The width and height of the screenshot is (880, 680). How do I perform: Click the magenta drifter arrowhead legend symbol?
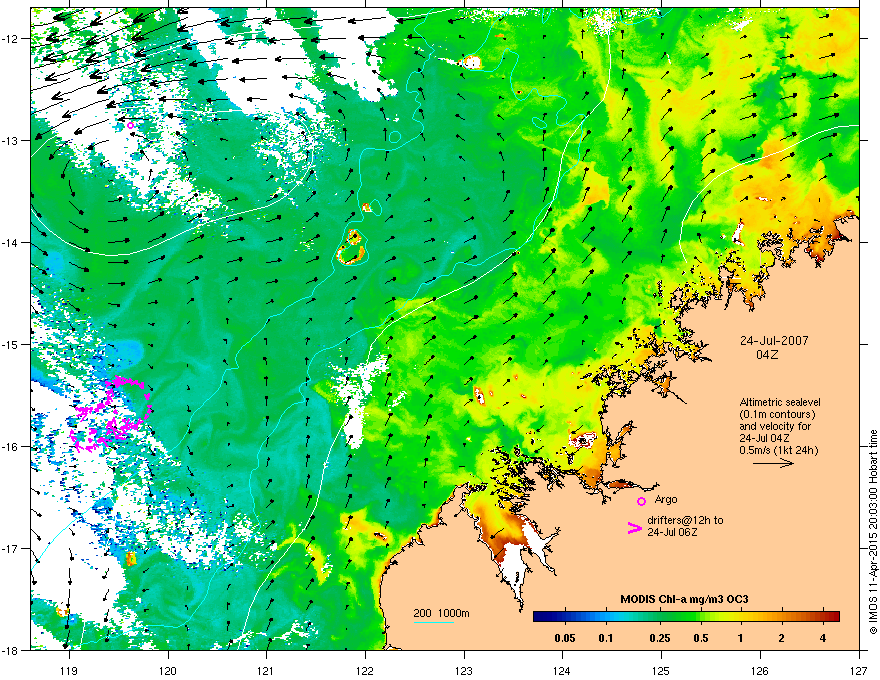point(634,527)
